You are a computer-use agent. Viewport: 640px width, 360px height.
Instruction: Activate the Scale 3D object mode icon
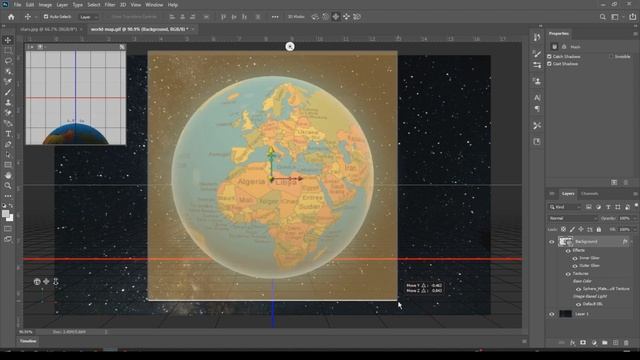(x=357, y=17)
